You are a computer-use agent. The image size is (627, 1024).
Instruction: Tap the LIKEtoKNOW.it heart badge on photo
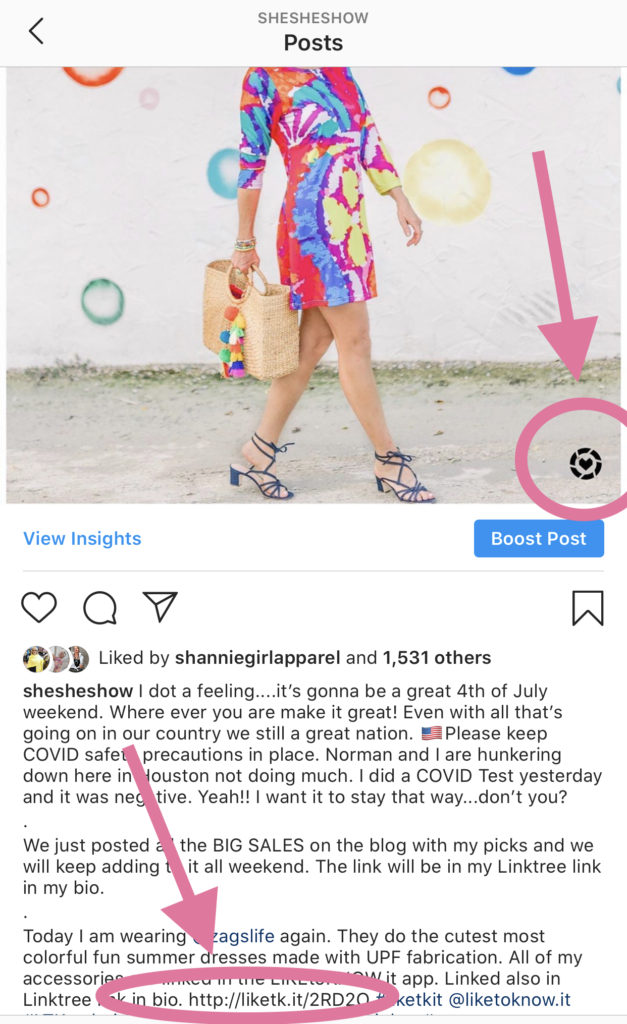[585, 464]
